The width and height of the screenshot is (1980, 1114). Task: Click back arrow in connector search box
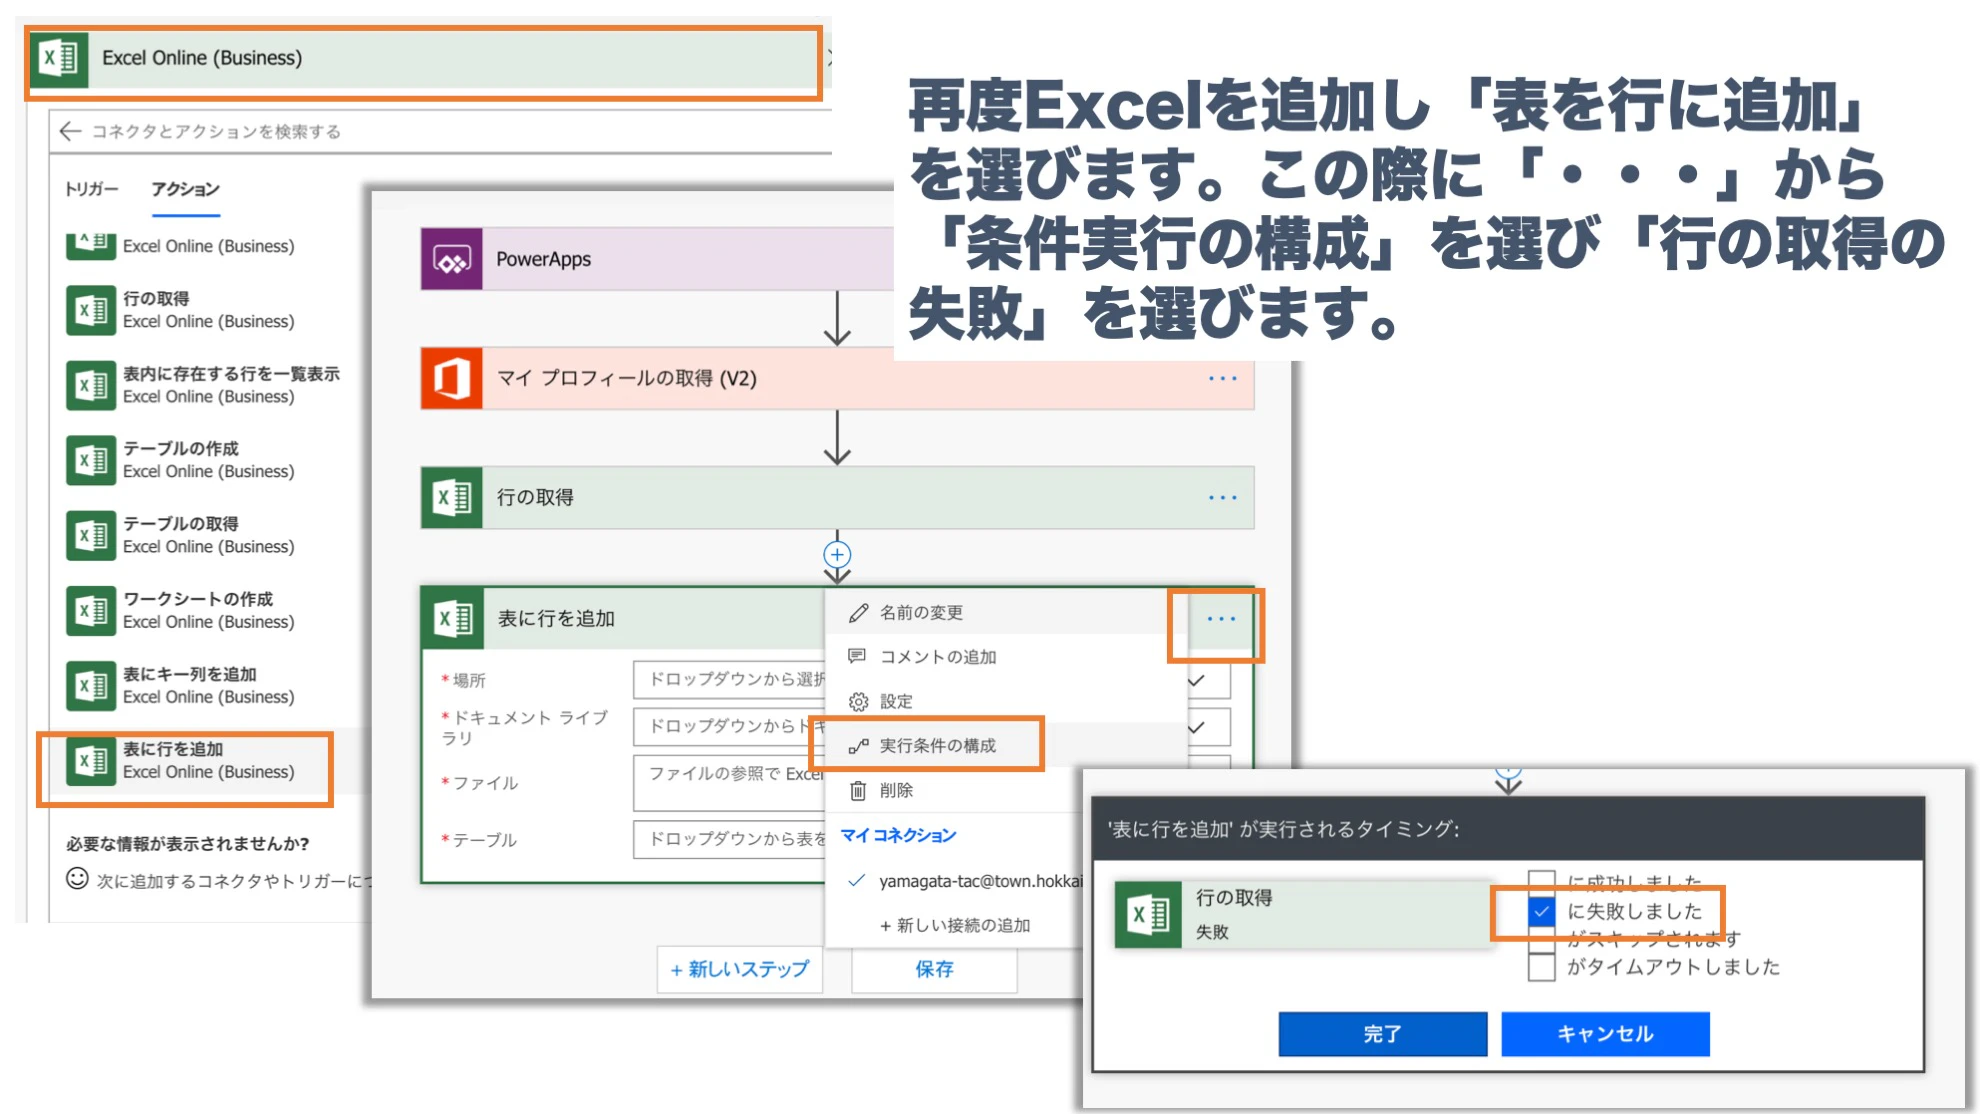[70, 131]
